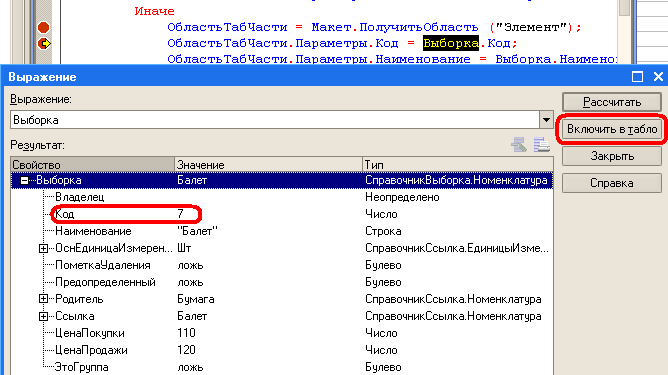Screen dimensions: 668x375
Task: Click the first small icon above the result table
Action: [x=518, y=145]
